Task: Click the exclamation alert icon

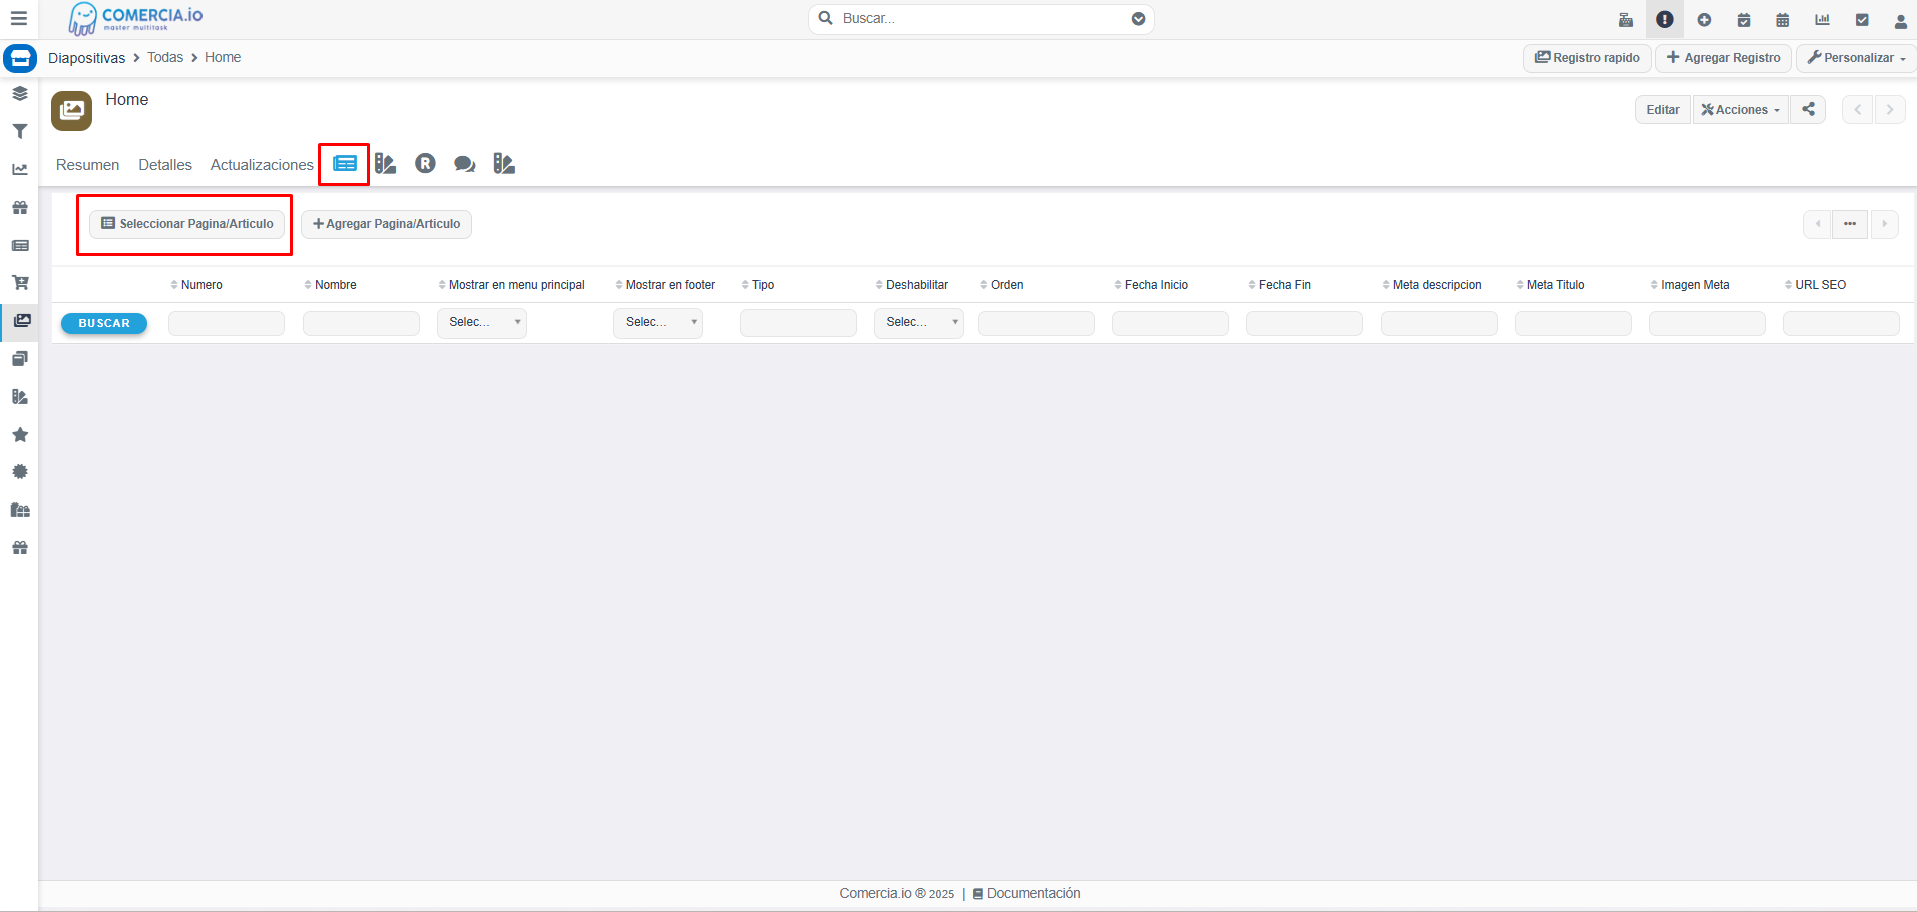Action: pyautogui.click(x=1665, y=19)
